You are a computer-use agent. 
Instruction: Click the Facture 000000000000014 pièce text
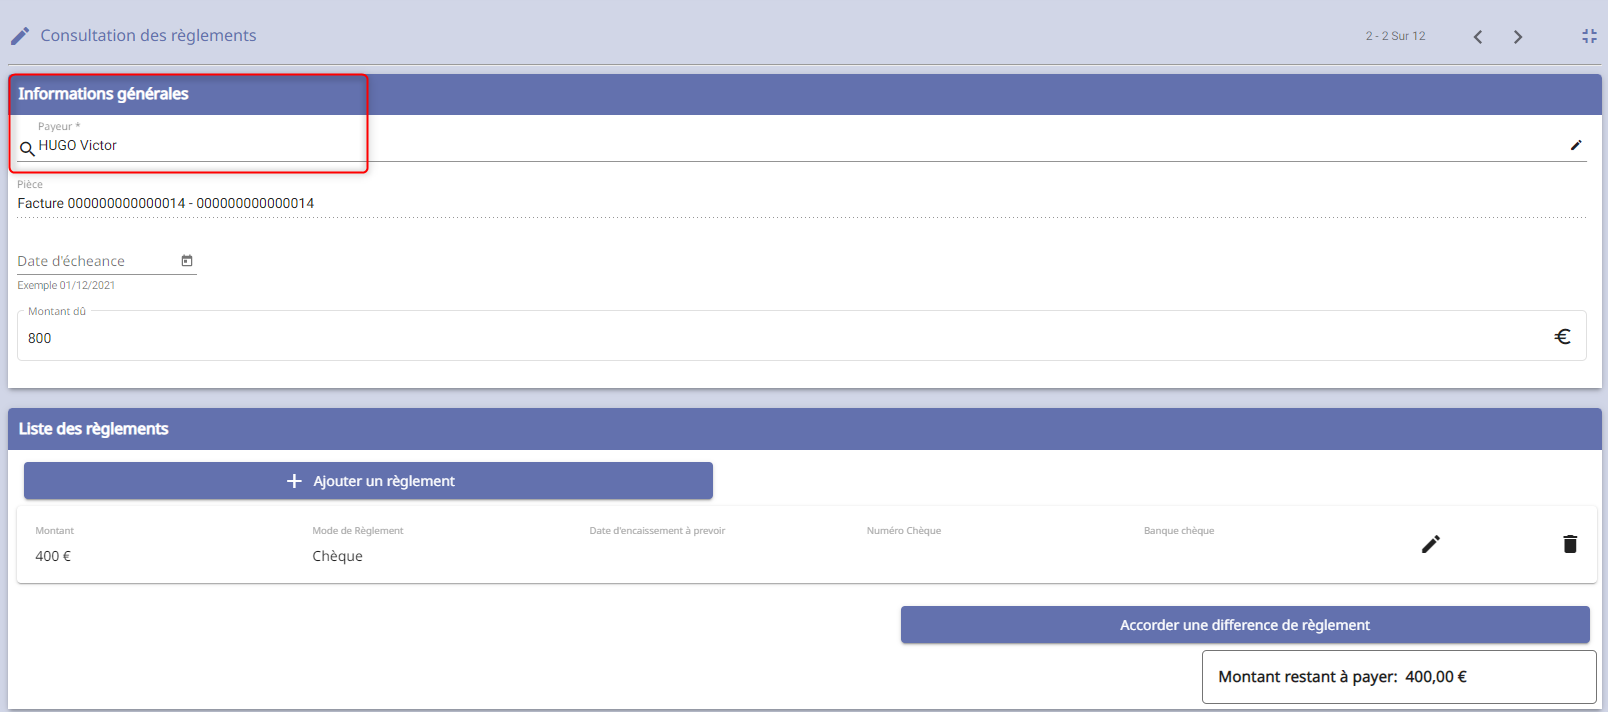point(166,203)
